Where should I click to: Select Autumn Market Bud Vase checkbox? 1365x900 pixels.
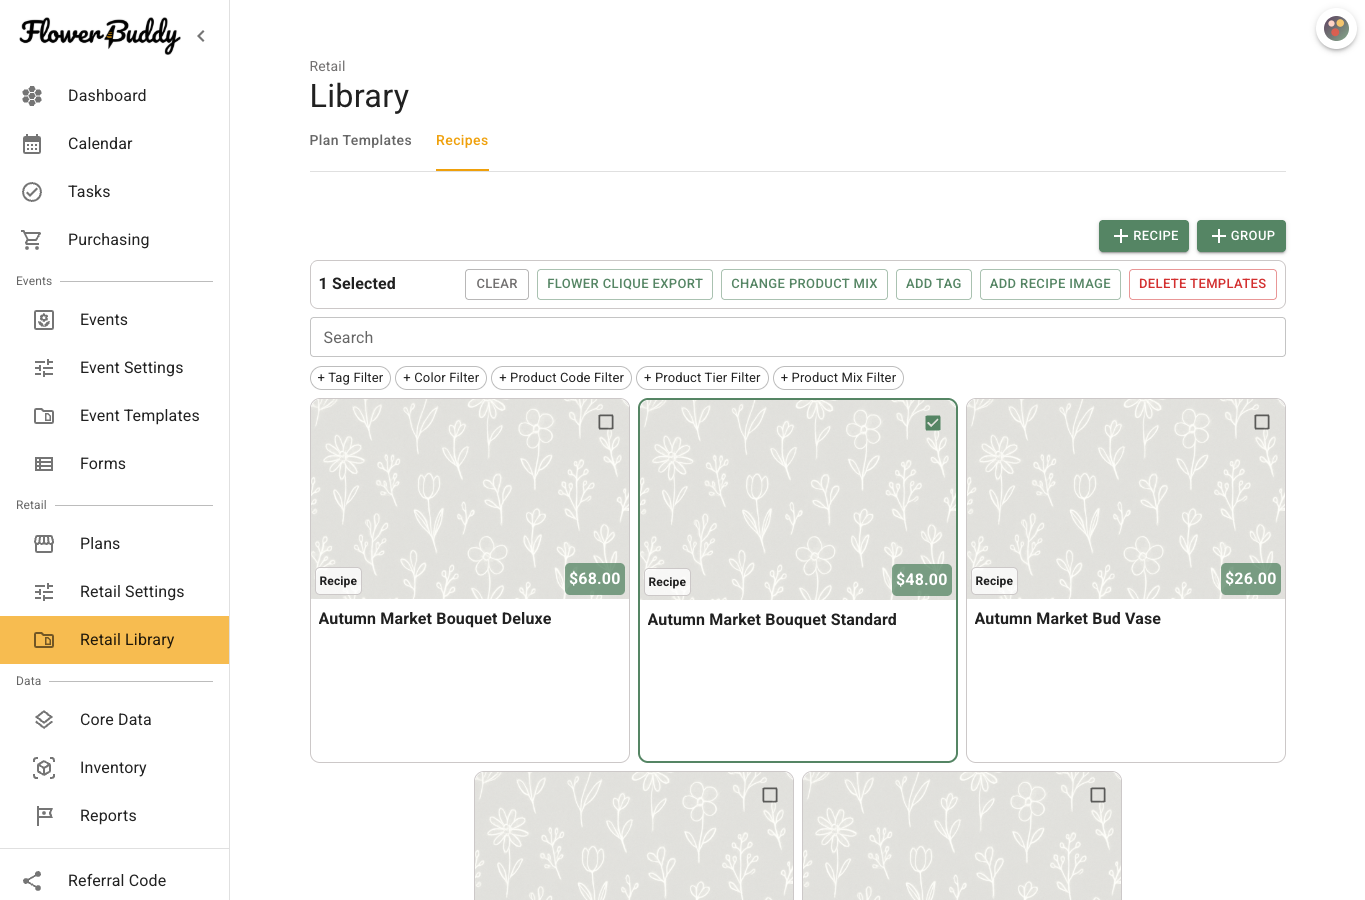coord(1262,422)
